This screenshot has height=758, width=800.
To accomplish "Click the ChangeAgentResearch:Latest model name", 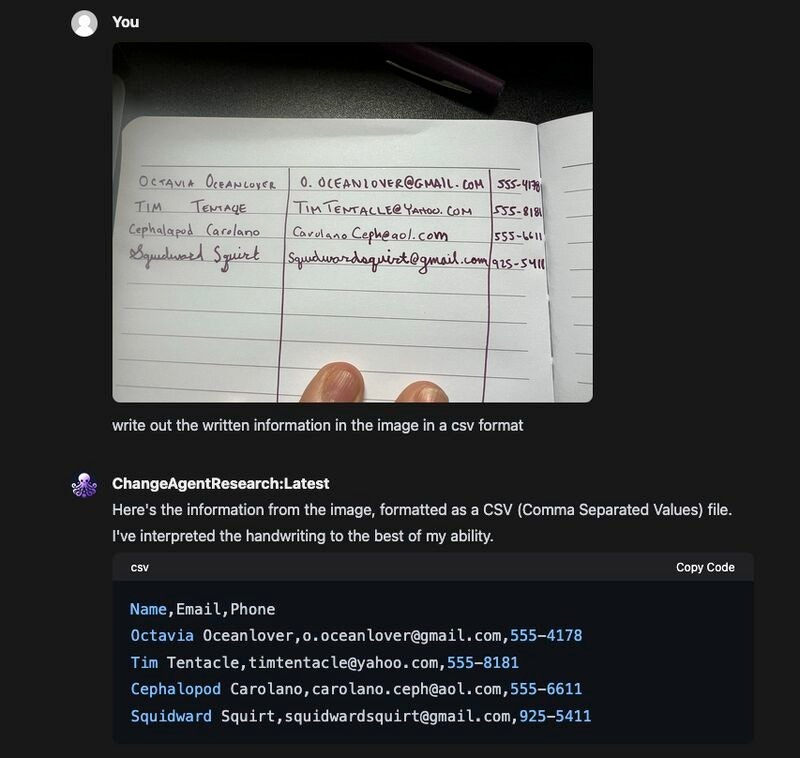I will pos(220,484).
